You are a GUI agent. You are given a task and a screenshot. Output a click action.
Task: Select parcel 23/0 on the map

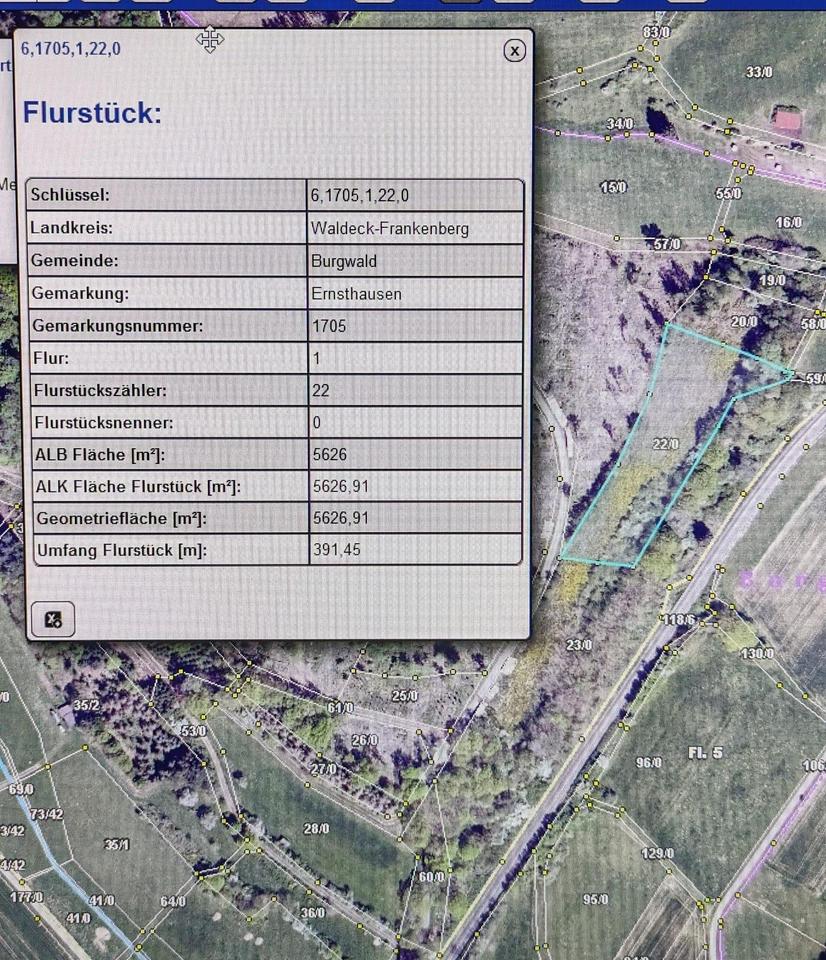(579, 645)
